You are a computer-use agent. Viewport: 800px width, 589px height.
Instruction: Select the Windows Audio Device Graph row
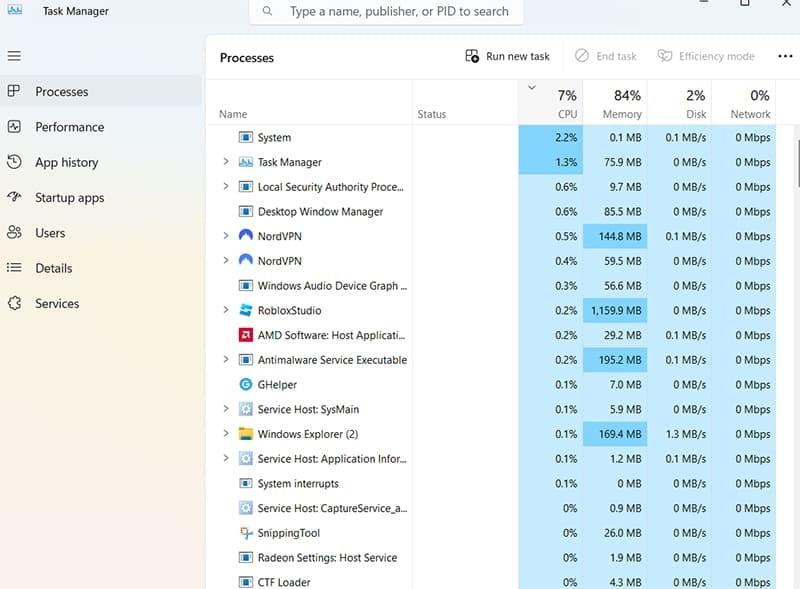tap(493, 285)
